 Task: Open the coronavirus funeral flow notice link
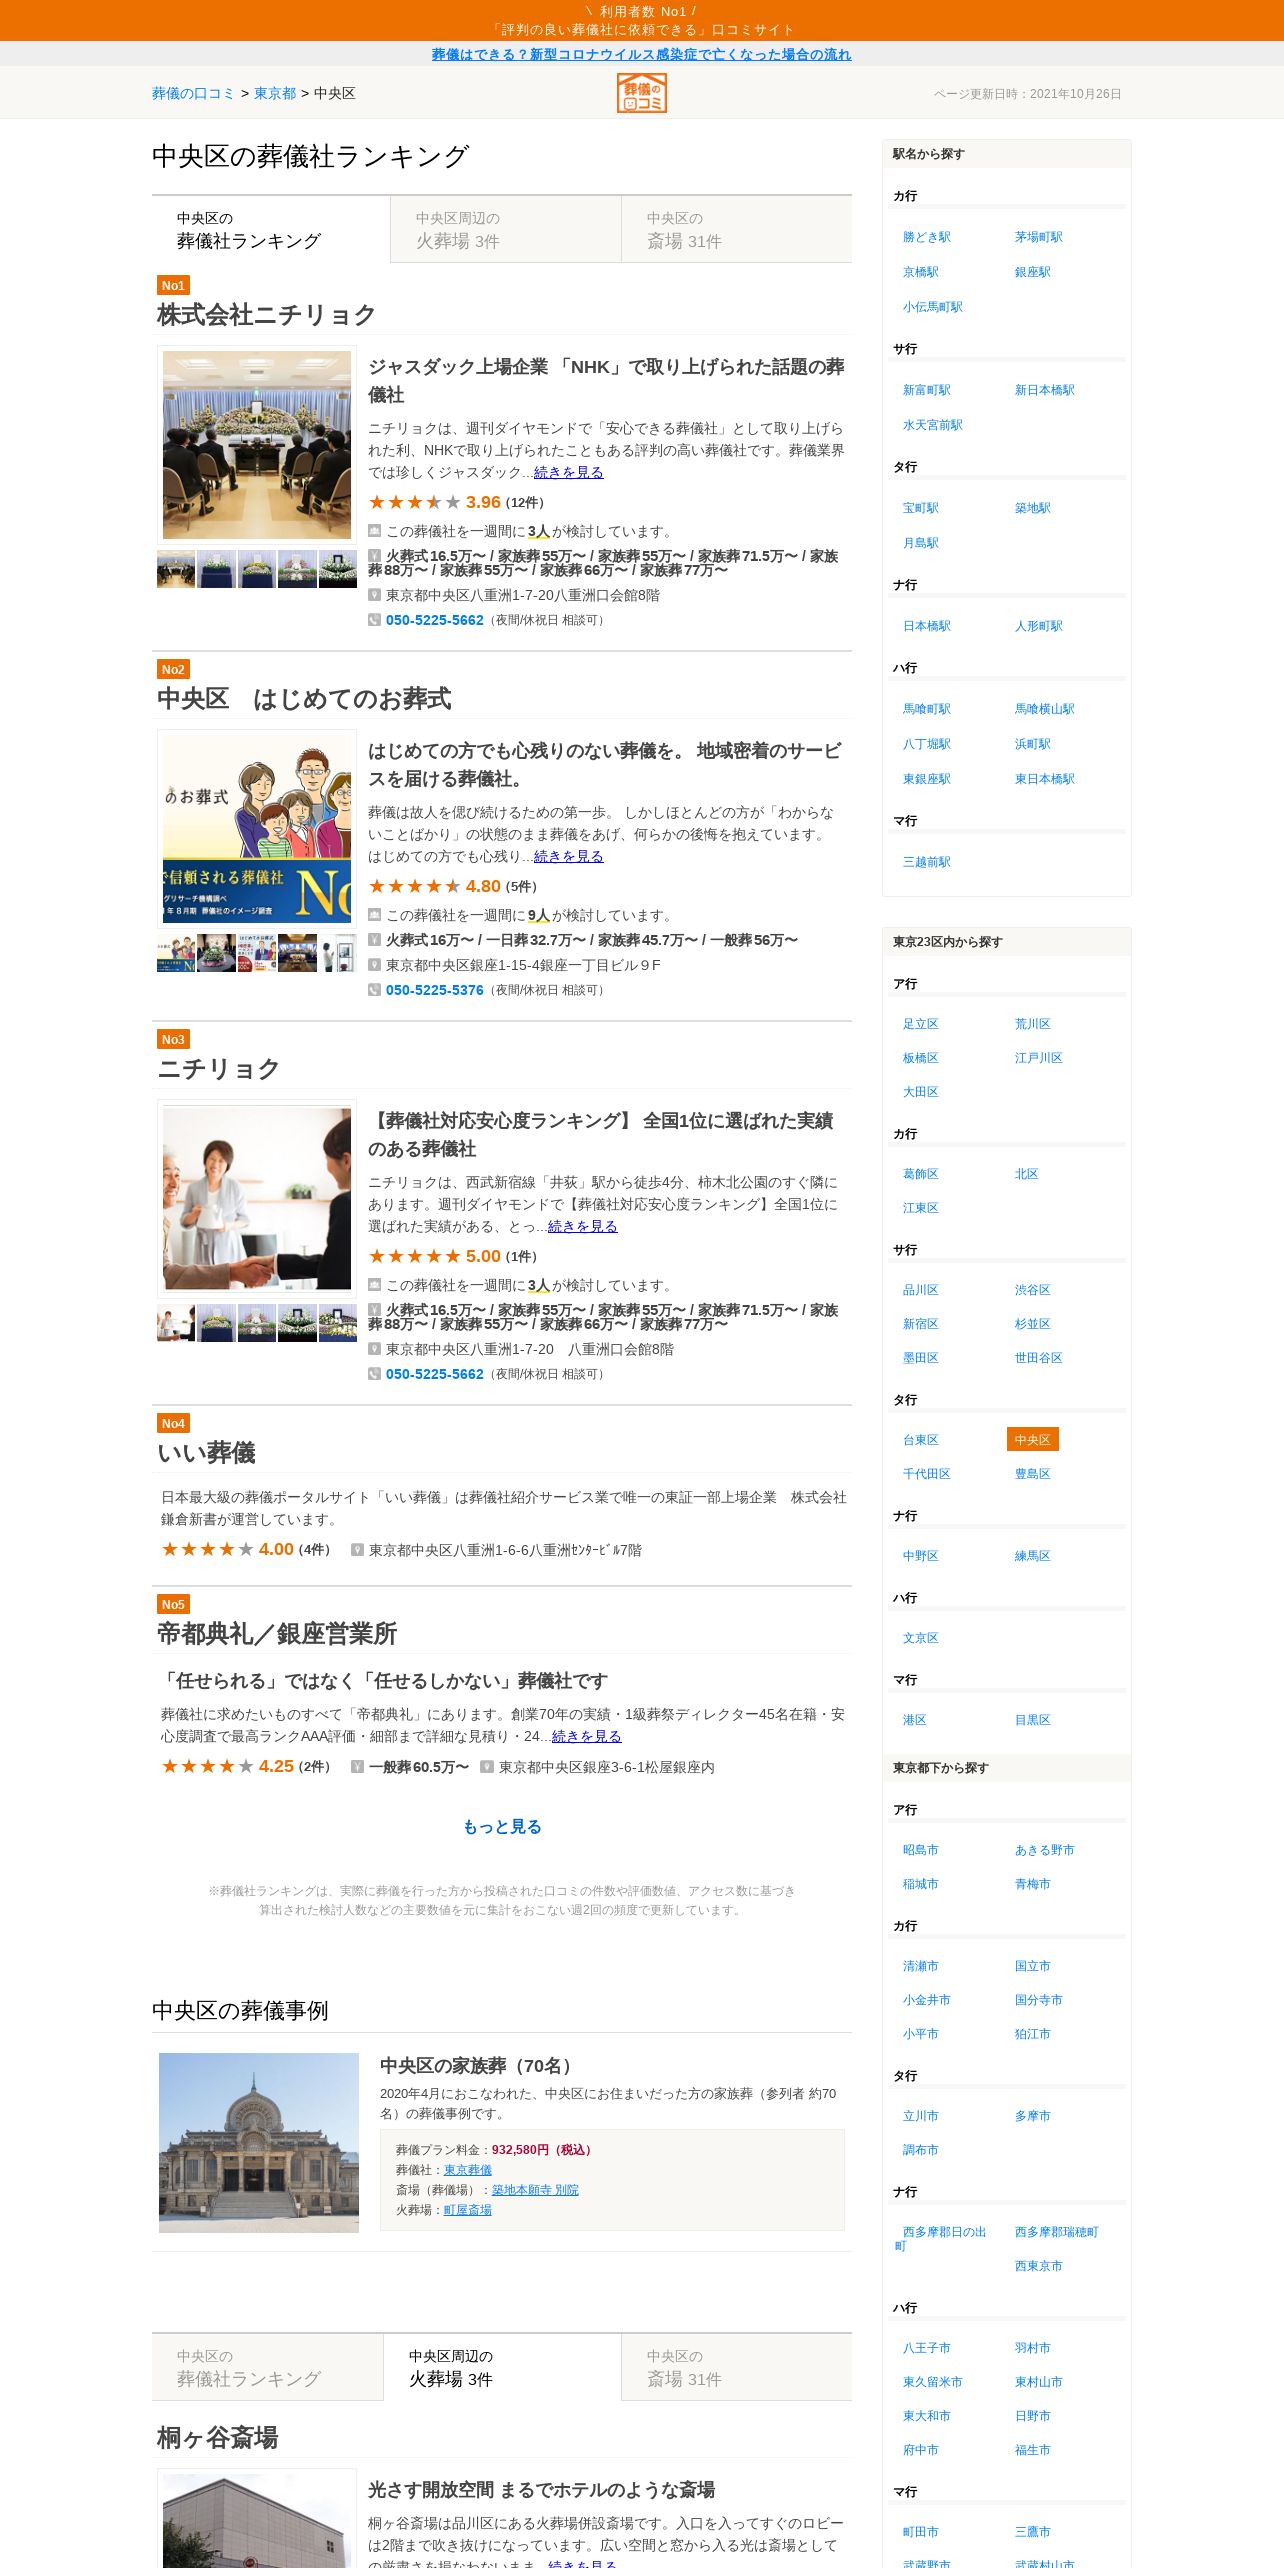[641, 54]
